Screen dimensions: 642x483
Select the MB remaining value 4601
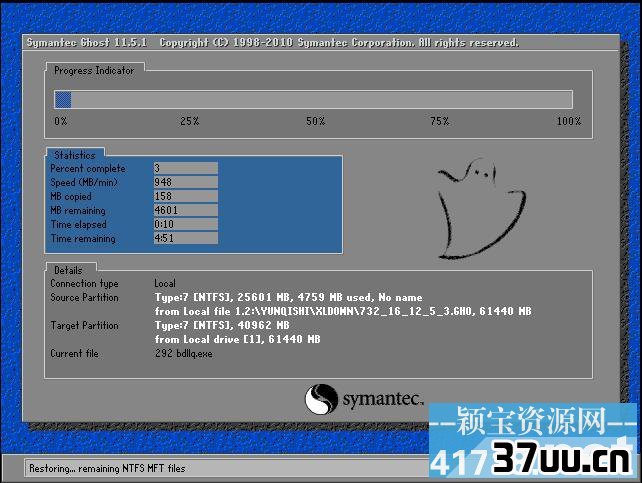pyautogui.click(x=186, y=210)
